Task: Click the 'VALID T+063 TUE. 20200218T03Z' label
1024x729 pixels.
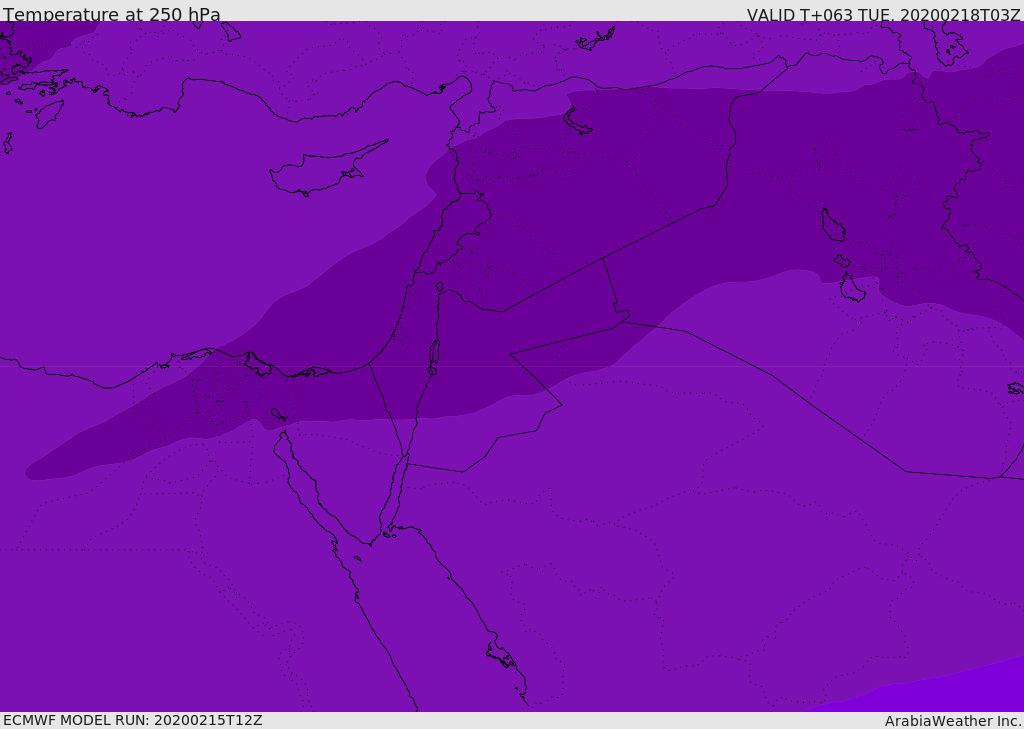Action: [x=884, y=15]
